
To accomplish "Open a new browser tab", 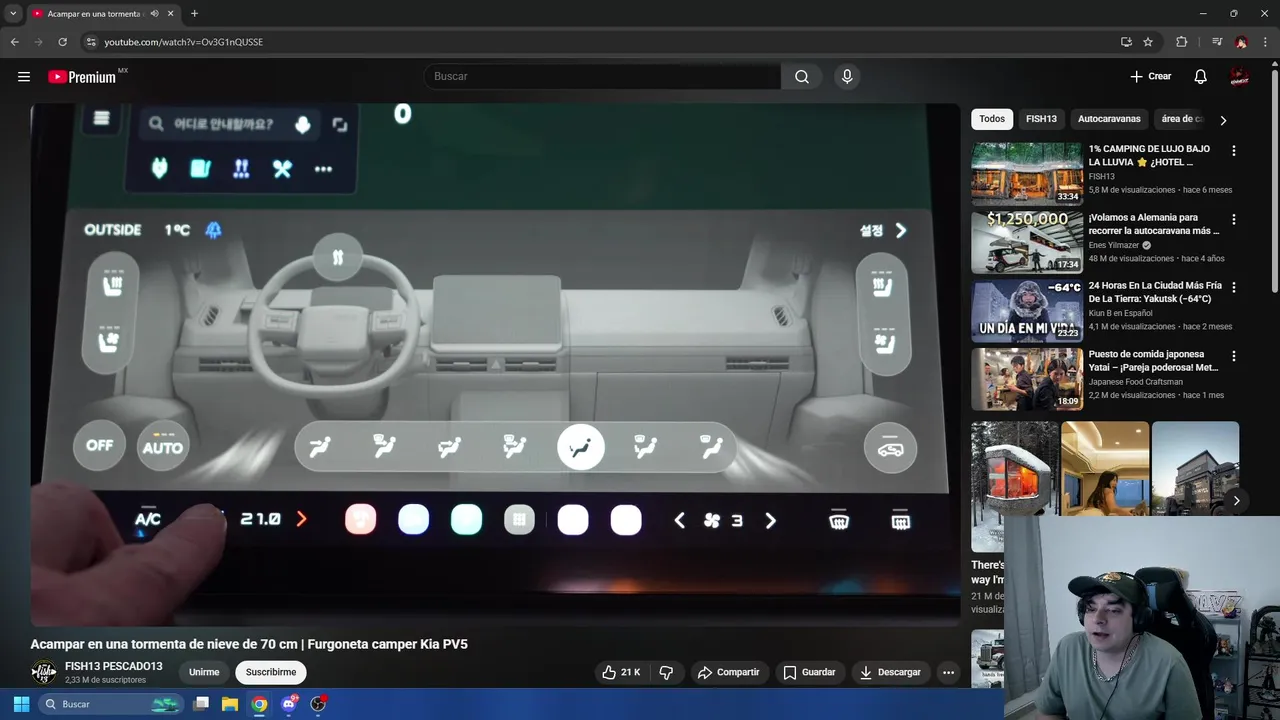I will pos(194,14).
